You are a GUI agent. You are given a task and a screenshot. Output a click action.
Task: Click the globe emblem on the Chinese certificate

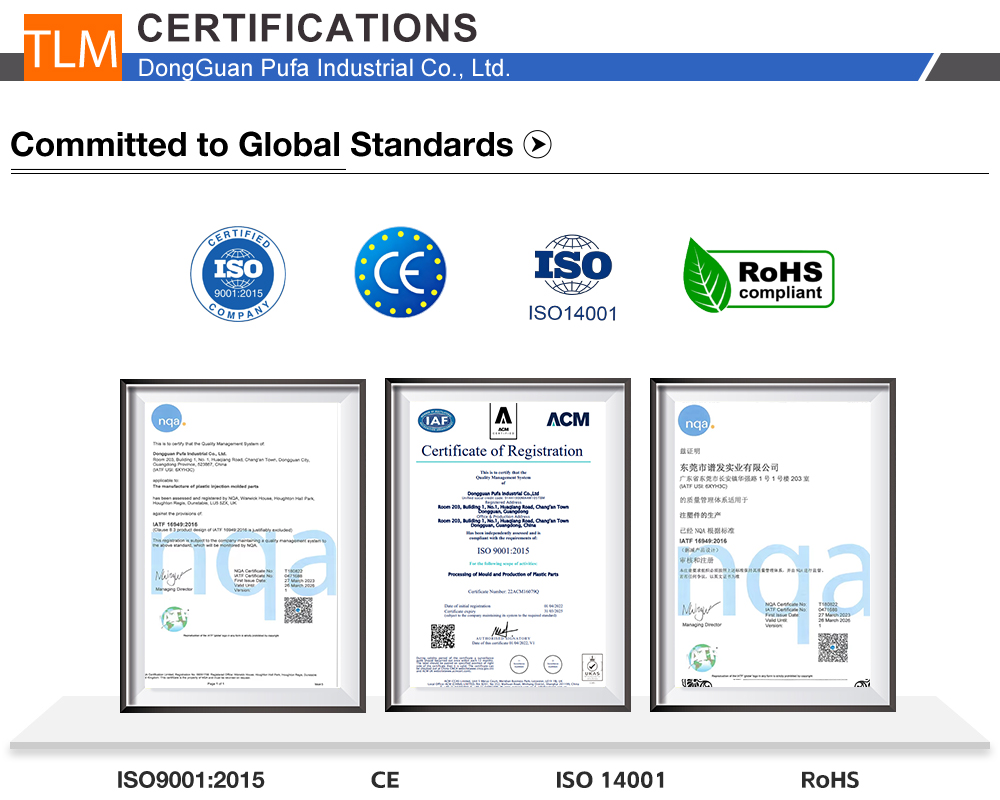(x=702, y=657)
